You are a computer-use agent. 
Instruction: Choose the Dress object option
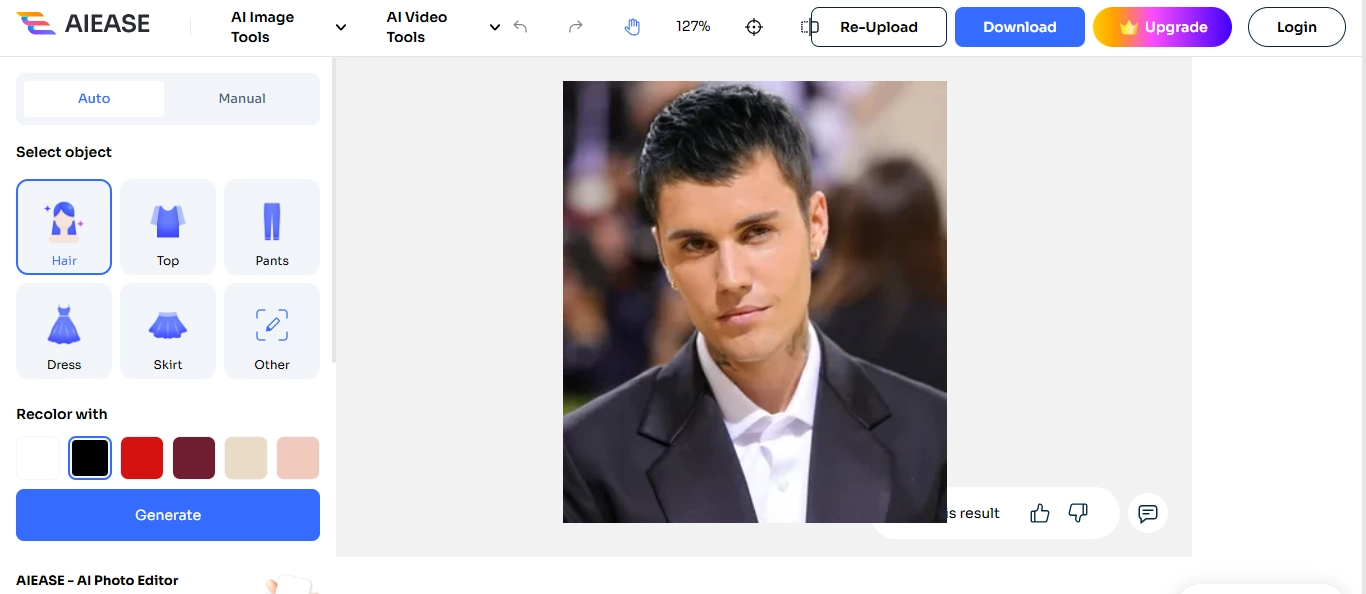coord(64,331)
